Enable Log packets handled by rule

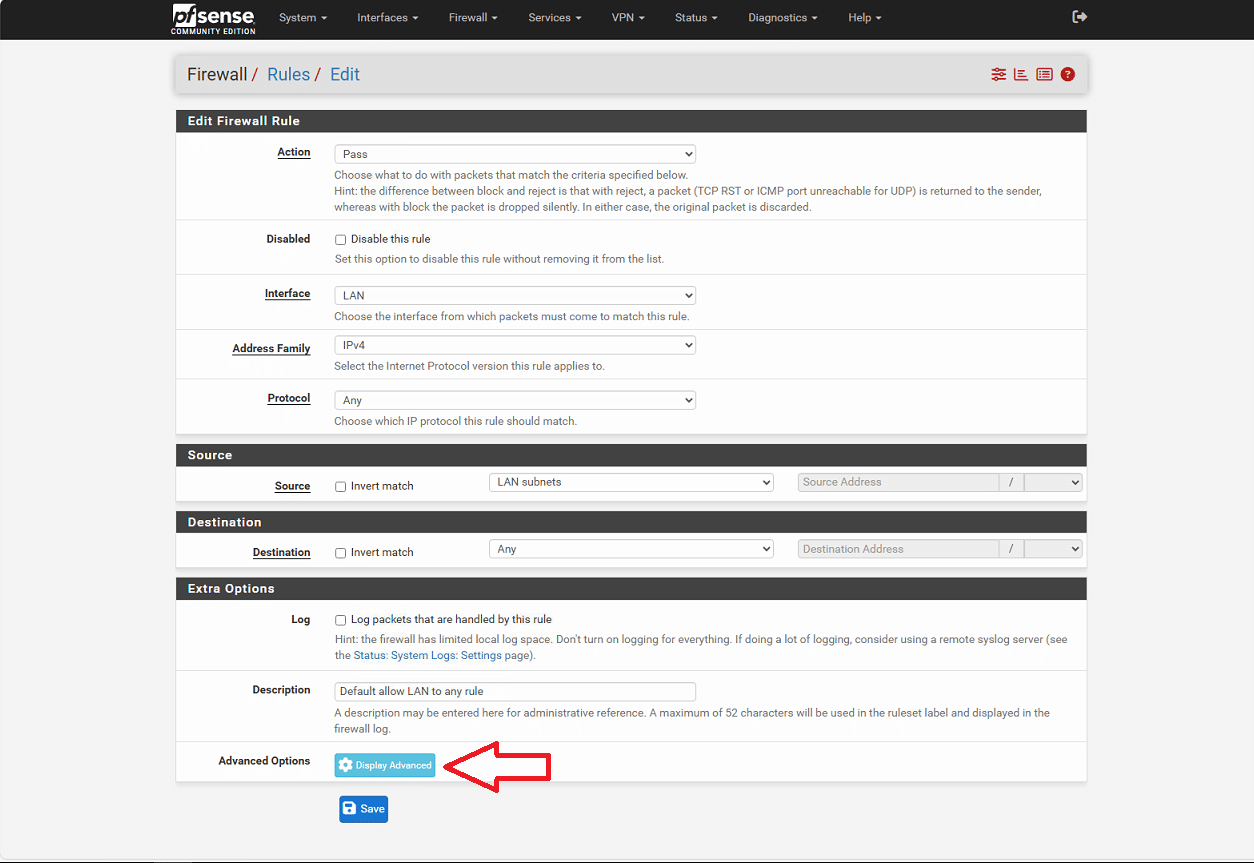[341, 620]
